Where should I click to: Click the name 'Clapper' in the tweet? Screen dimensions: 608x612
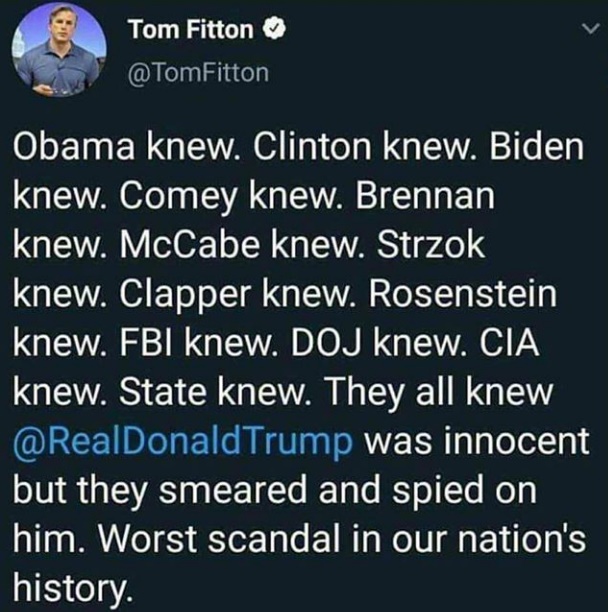pyautogui.click(x=185, y=295)
